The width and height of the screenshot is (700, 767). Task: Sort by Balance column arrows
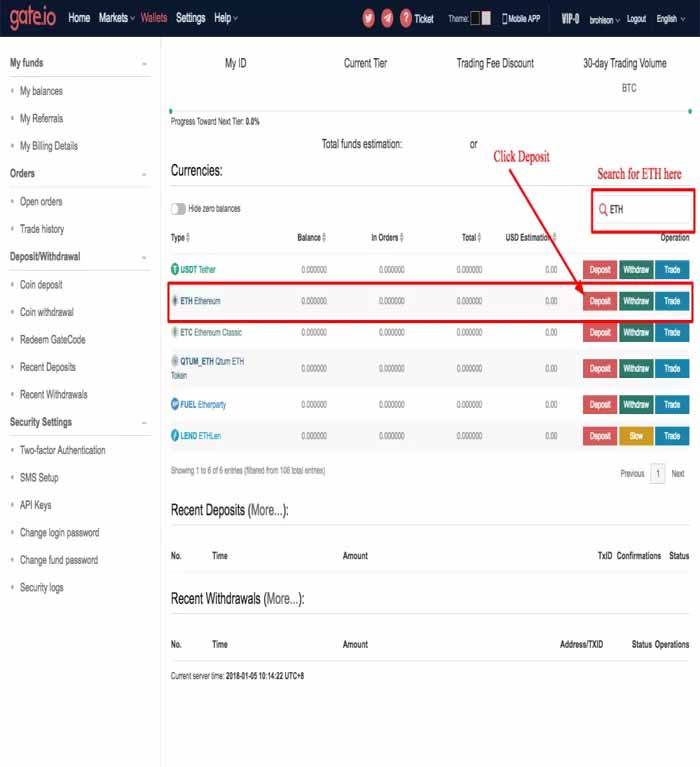click(x=324, y=238)
